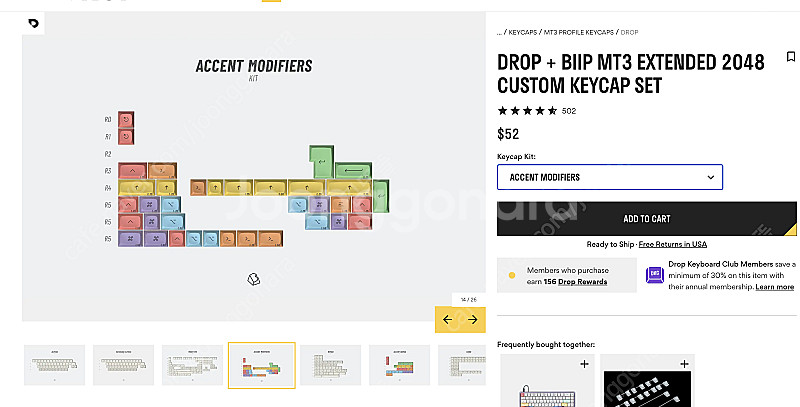
Task: Click the bookmark icon beside product title
Action: tap(791, 56)
